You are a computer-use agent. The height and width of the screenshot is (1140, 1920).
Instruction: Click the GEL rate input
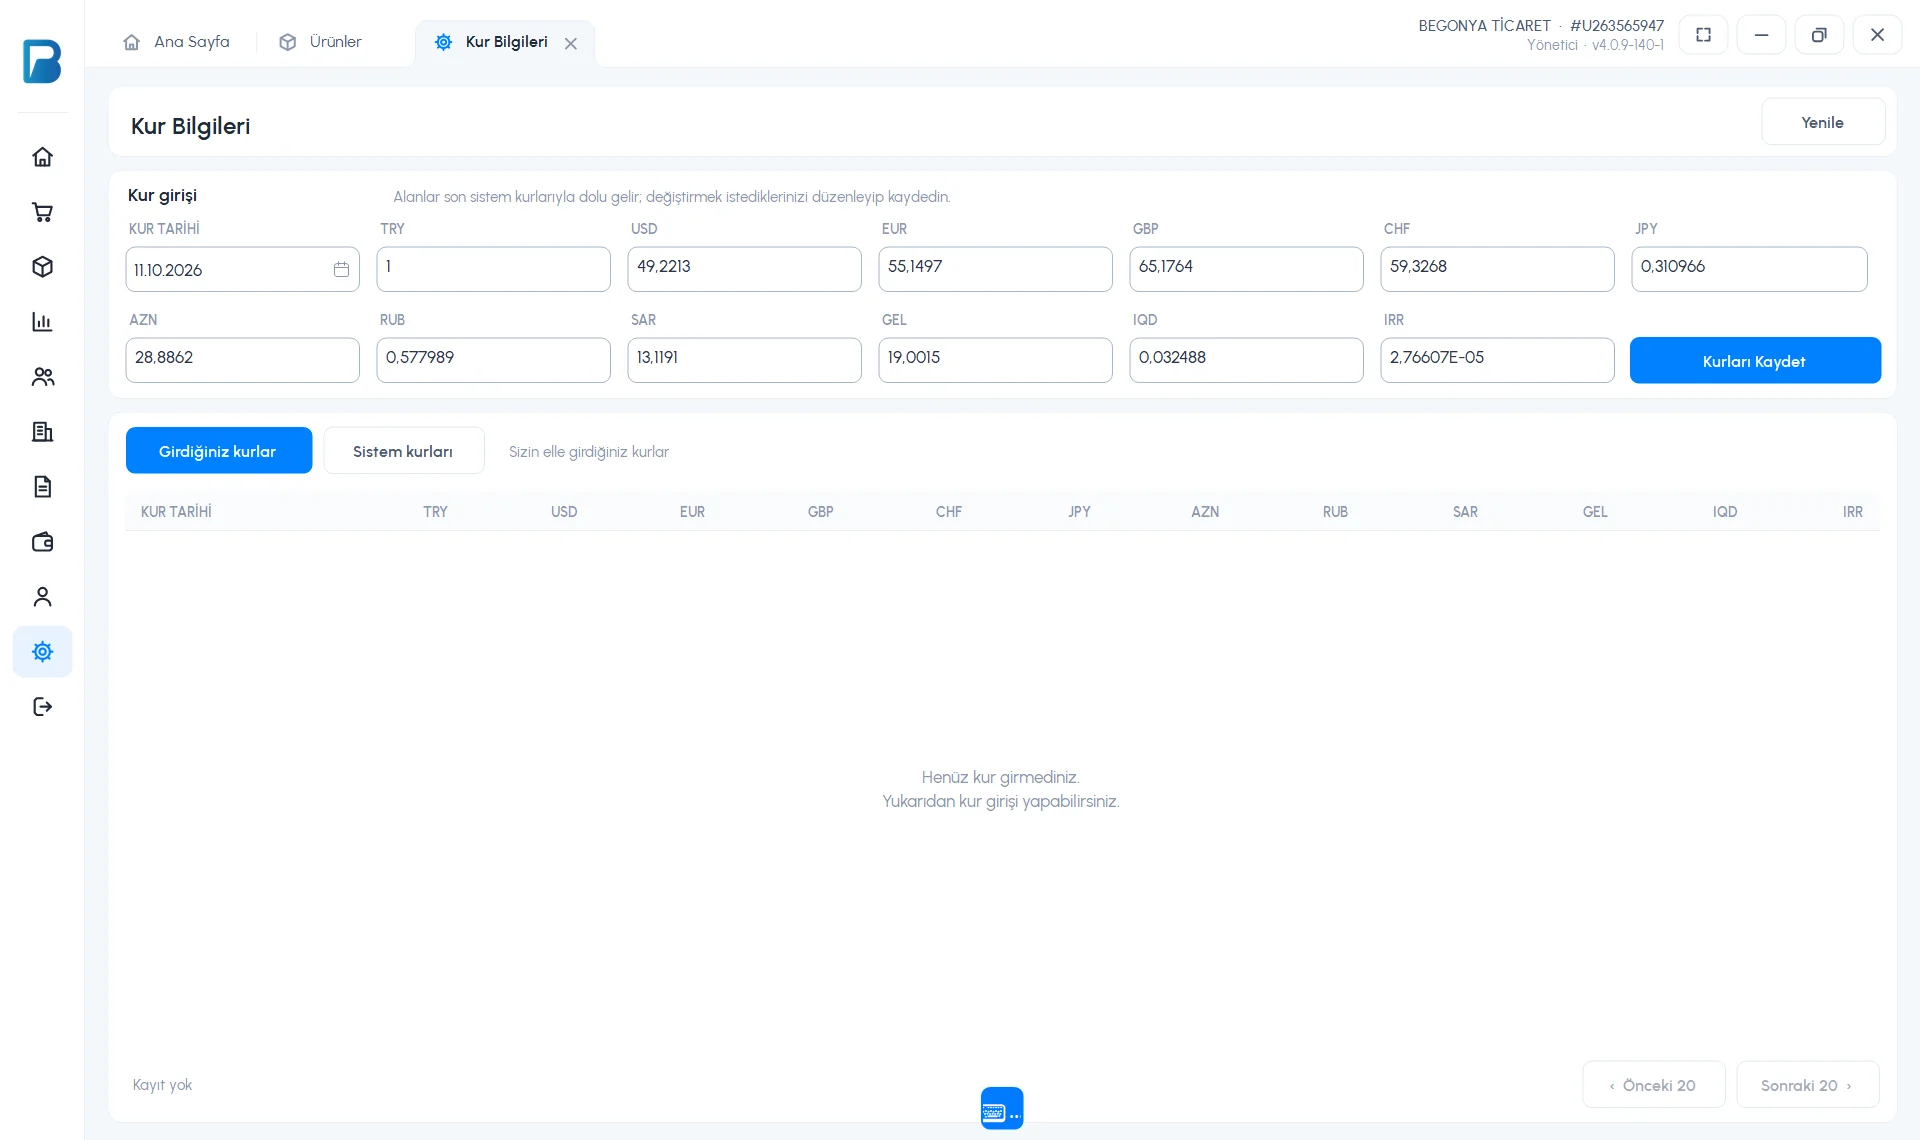[x=995, y=360]
